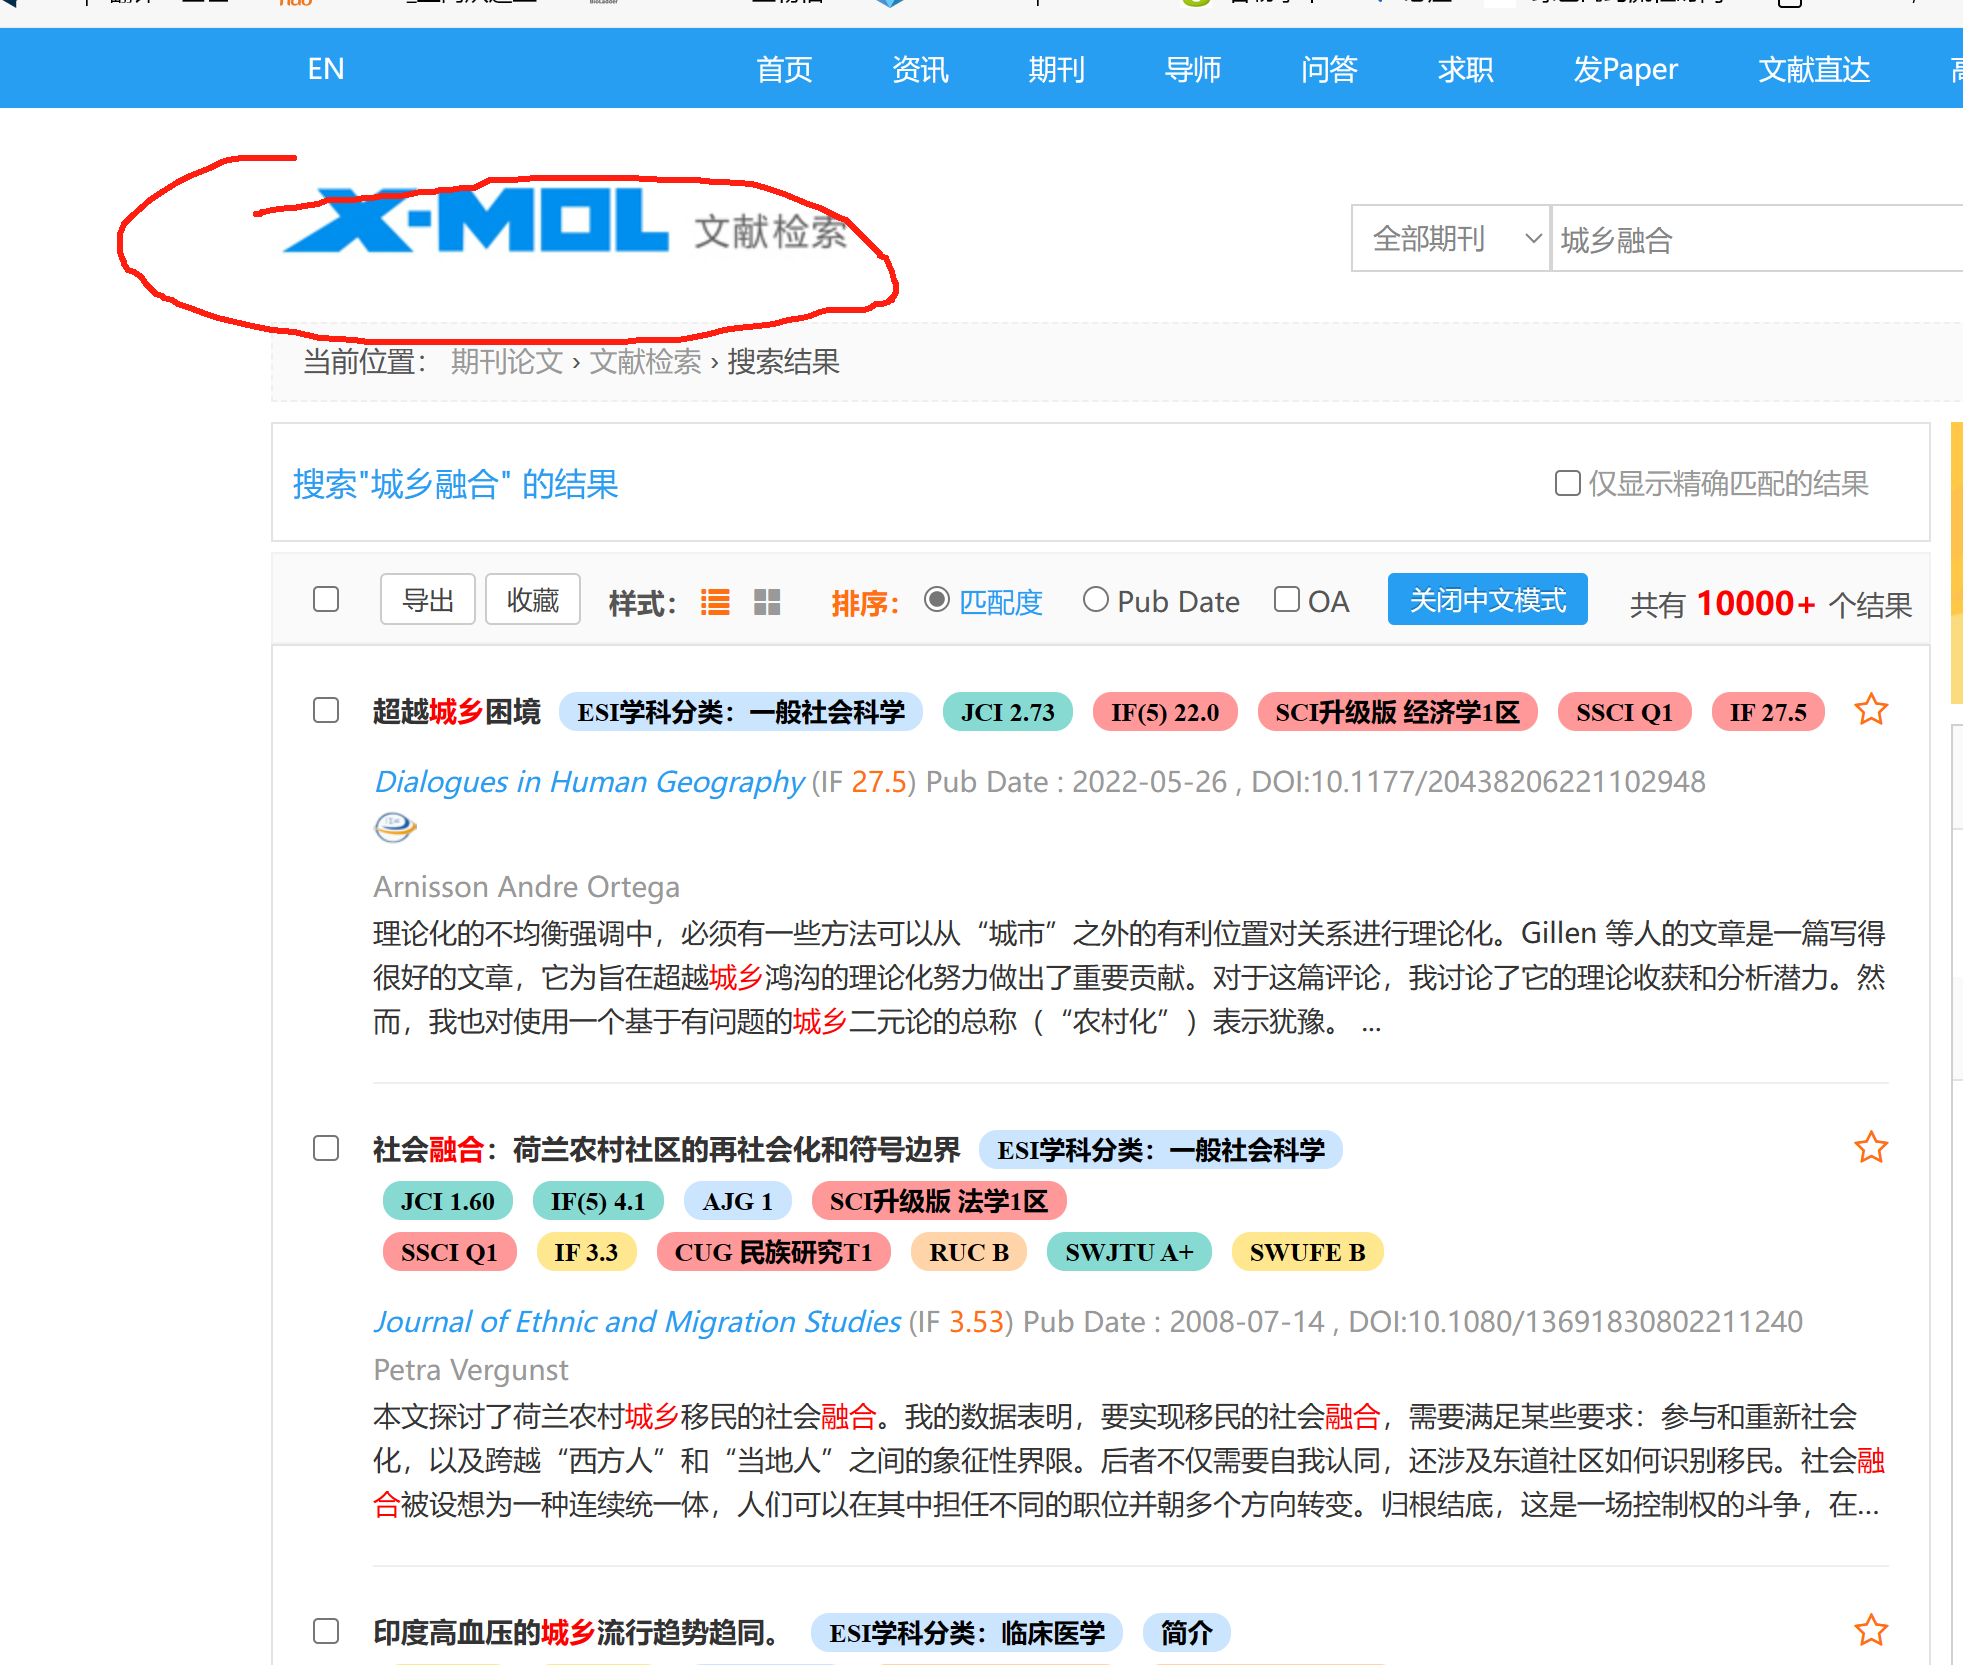Screen dimensions: 1963x1665
Task: Open the 全部期刊 journal dropdown
Action: tap(1450, 239)
